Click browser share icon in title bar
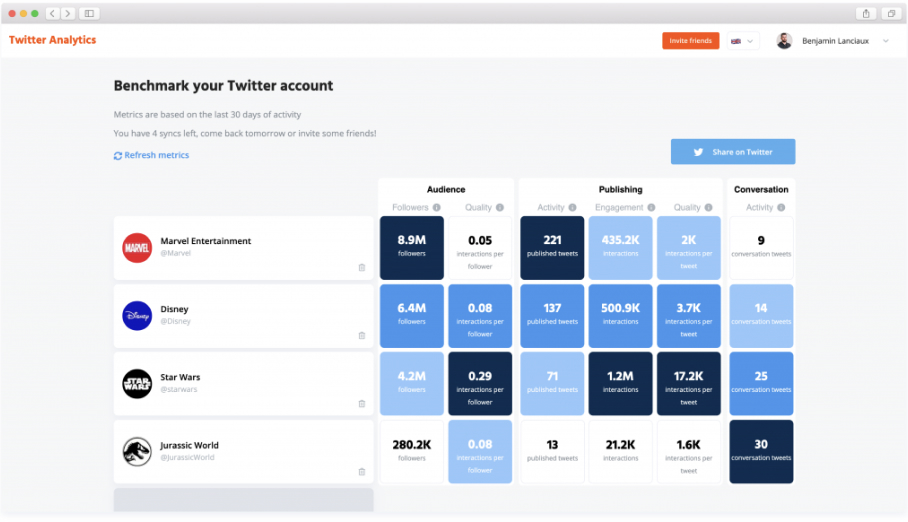The image size is (908, 522). 866,13
